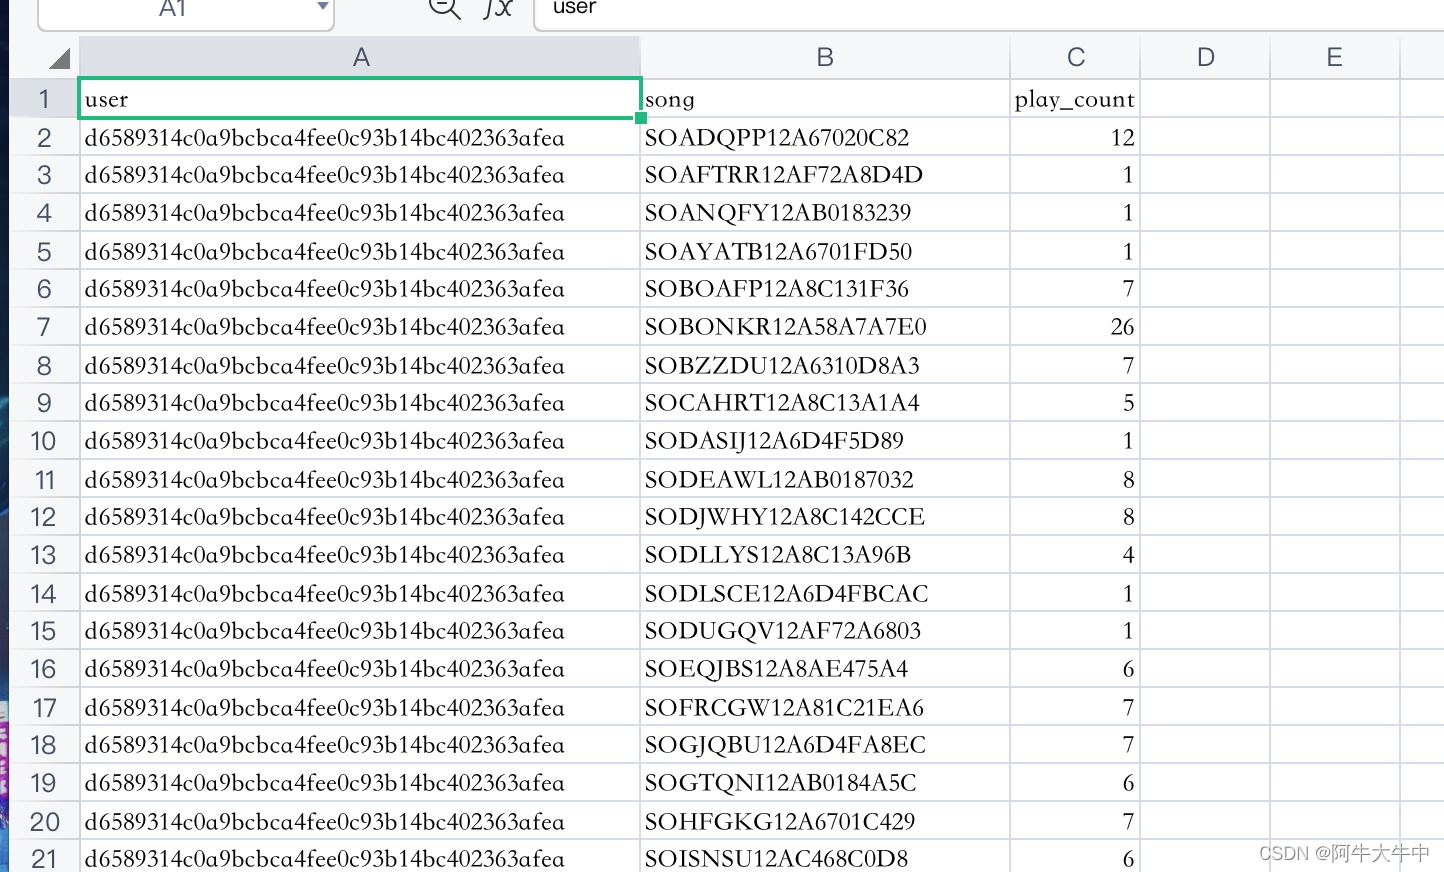Click play count 5 in row 9

click(1075, 403)
